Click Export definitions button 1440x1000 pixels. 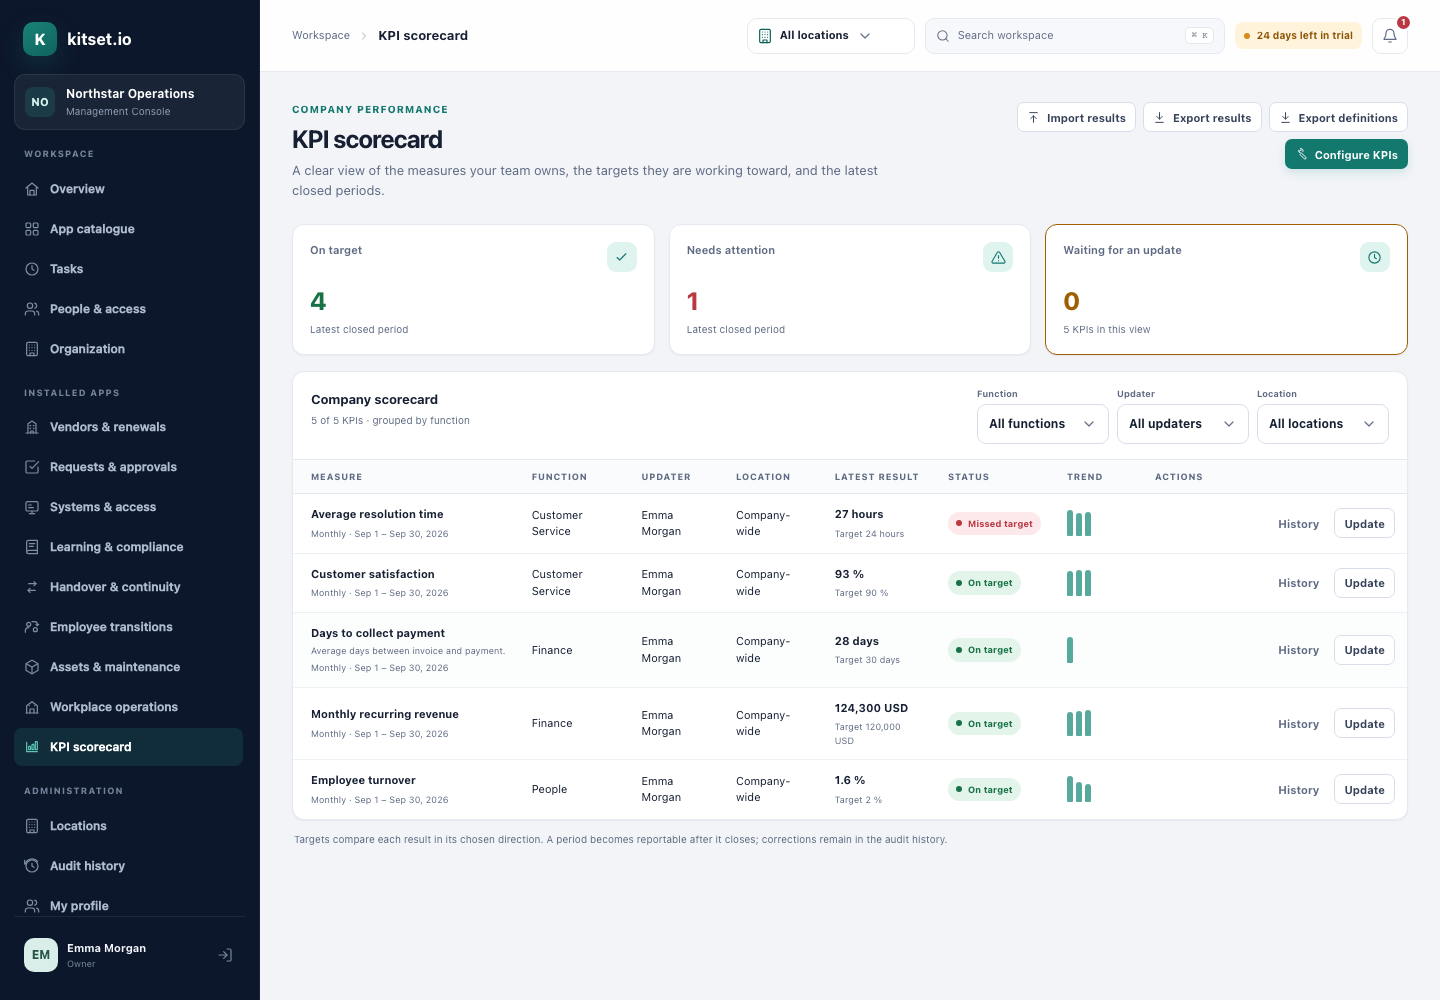[1338, 117]
